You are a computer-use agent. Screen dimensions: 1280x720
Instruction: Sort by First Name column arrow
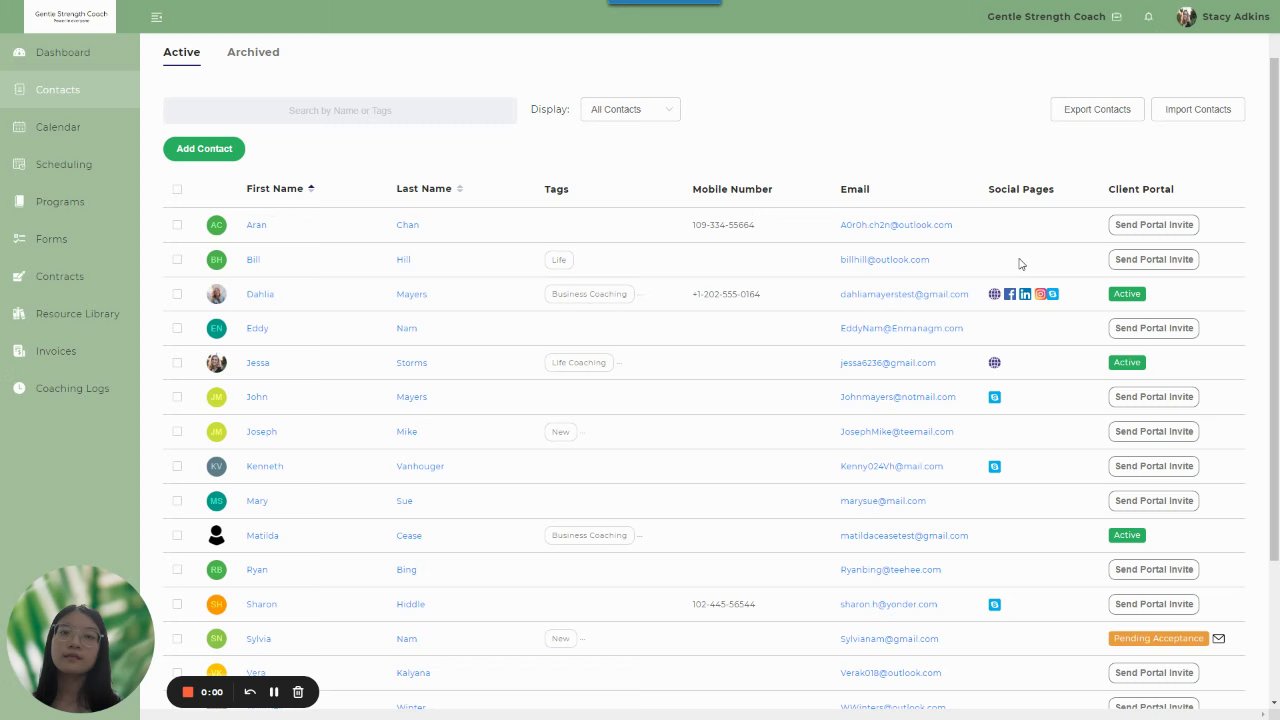[311, 189]
